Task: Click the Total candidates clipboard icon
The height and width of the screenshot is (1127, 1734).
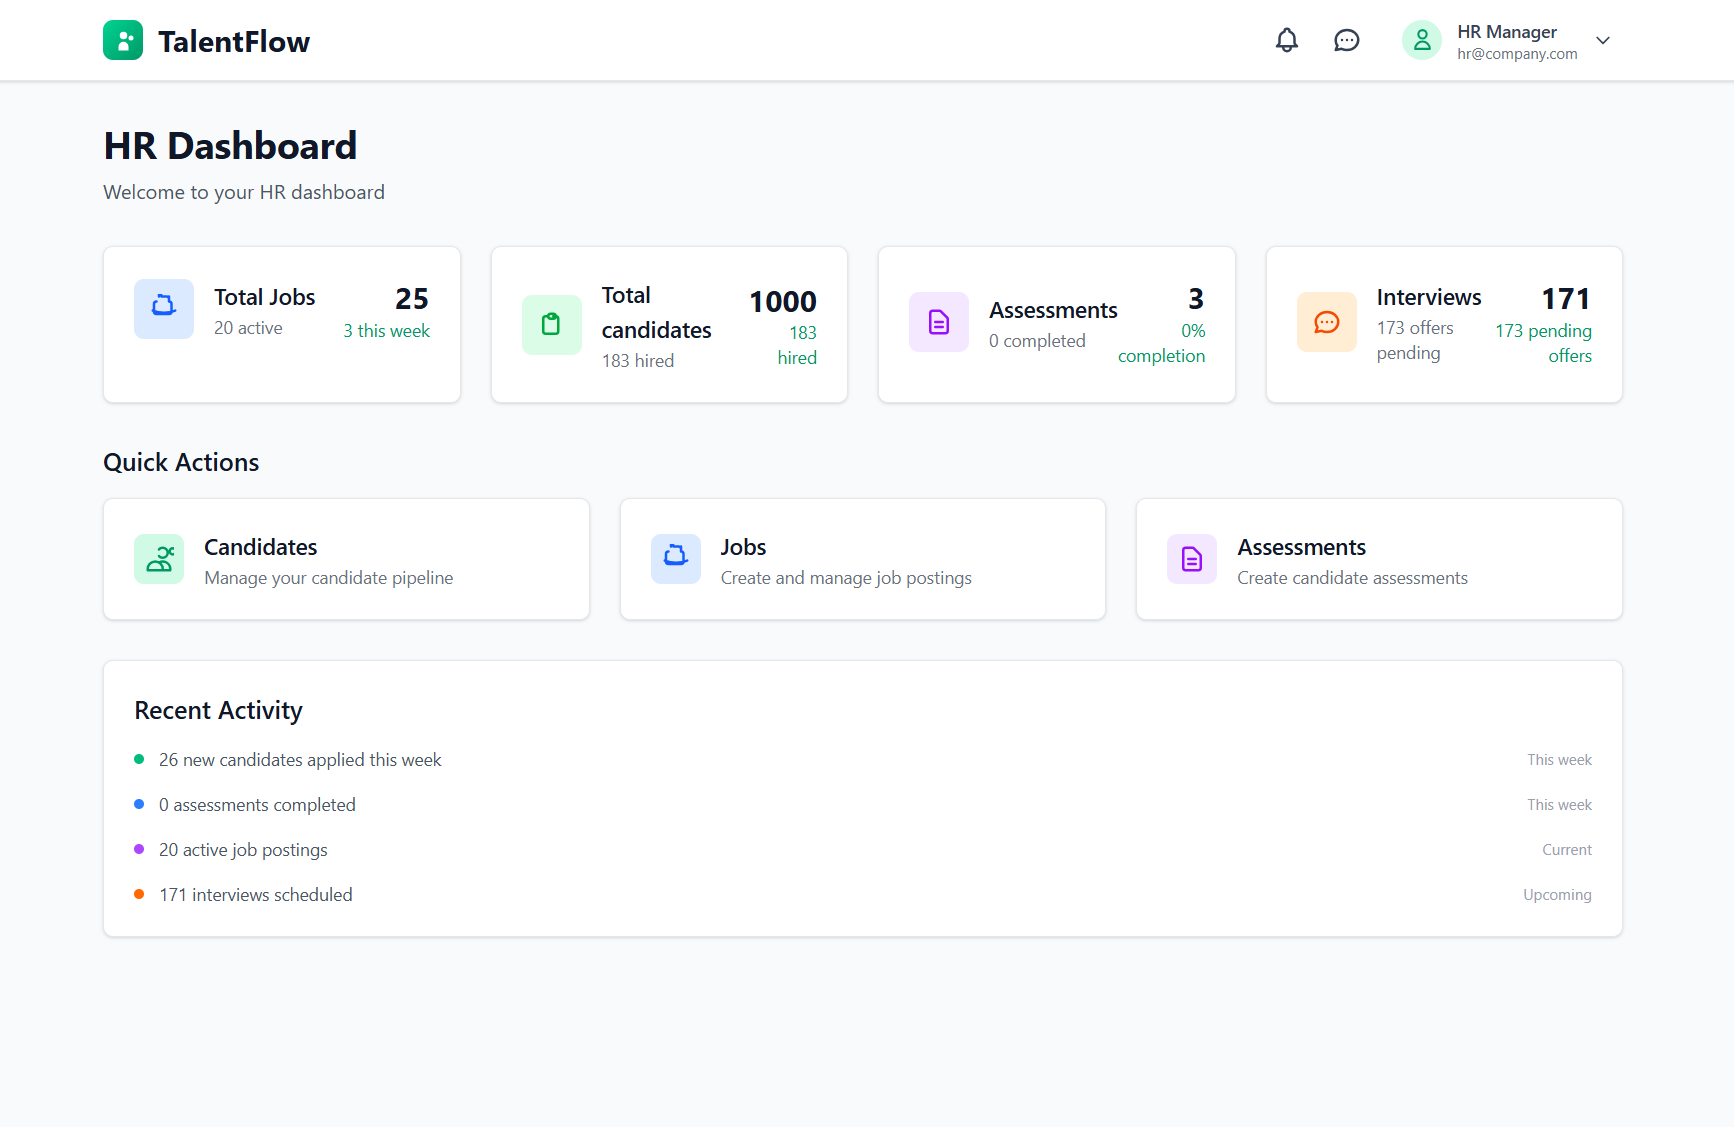Action: pyautogui.click(x=551, y=324)
